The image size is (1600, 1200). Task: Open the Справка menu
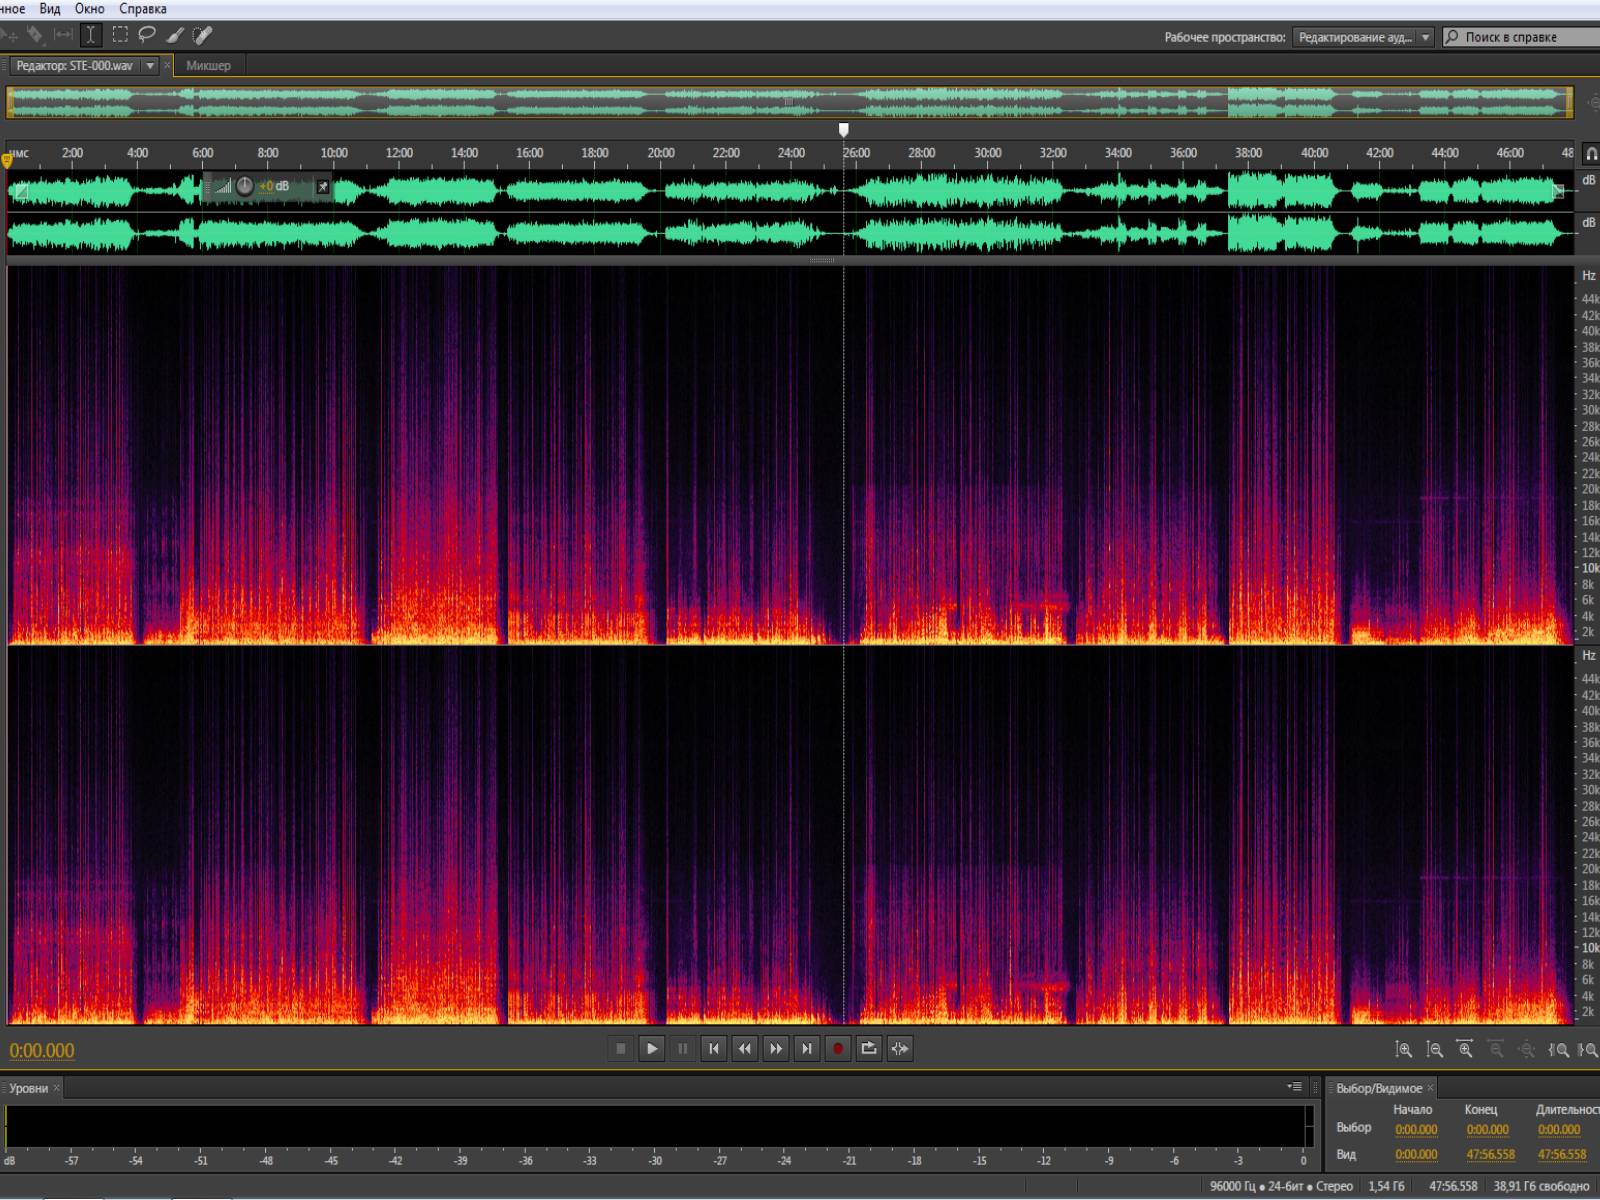(x=142, y=9)
